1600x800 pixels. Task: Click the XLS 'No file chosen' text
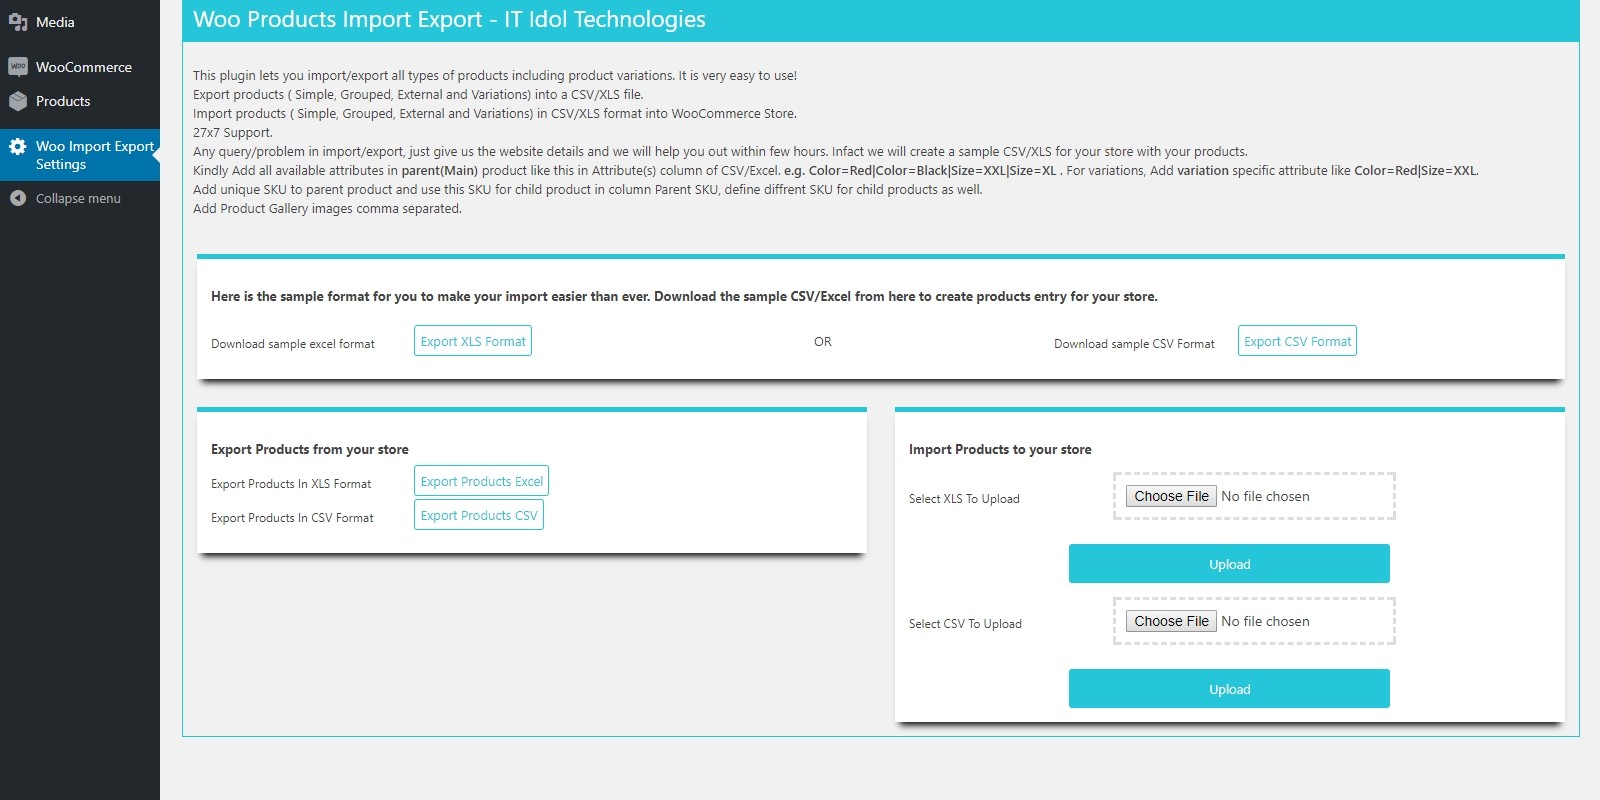point(1265,496)
